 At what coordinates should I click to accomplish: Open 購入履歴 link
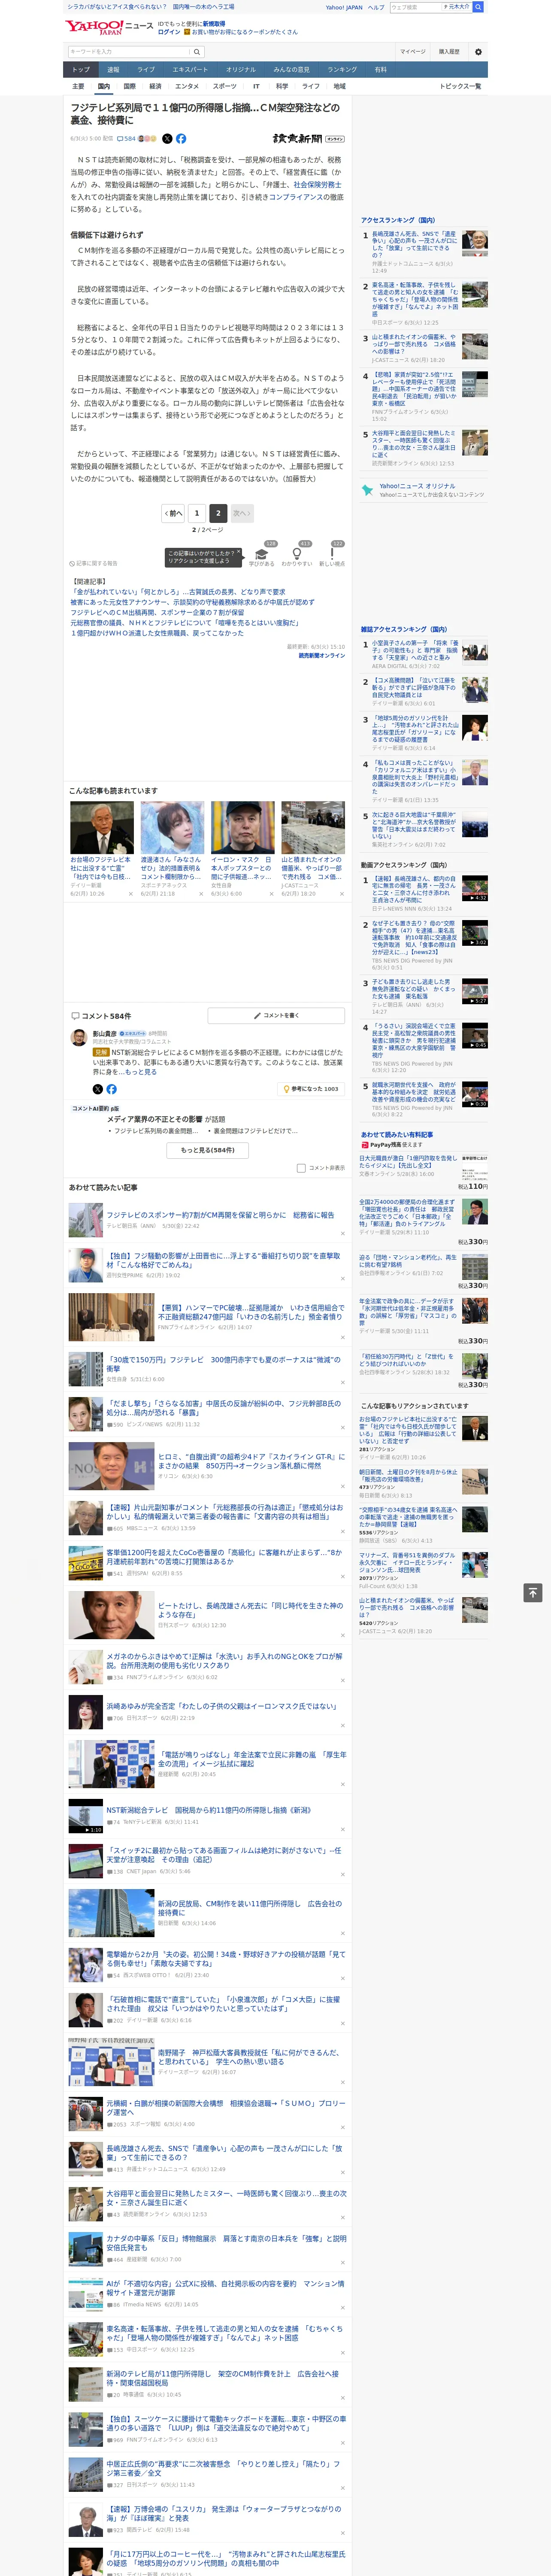tap(449, 52)
